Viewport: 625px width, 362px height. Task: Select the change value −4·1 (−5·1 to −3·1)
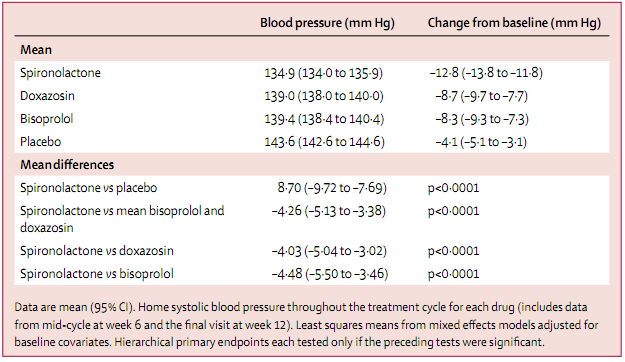pyautogui.click(x=481, y=142)
